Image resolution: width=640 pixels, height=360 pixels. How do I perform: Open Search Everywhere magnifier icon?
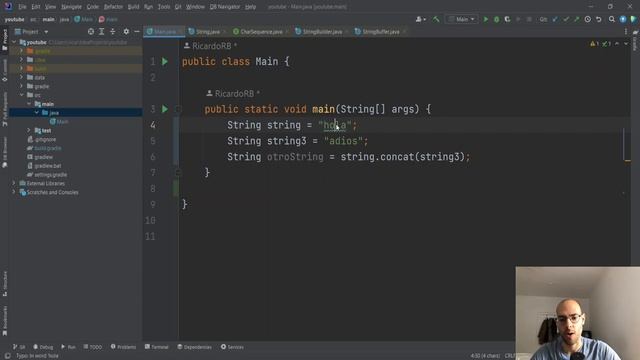612,19
